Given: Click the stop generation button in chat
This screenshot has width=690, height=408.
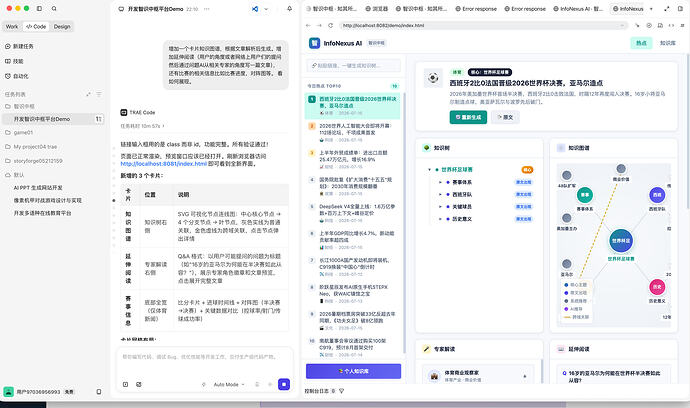Looking at the screenshot, I should click(284, 384).
